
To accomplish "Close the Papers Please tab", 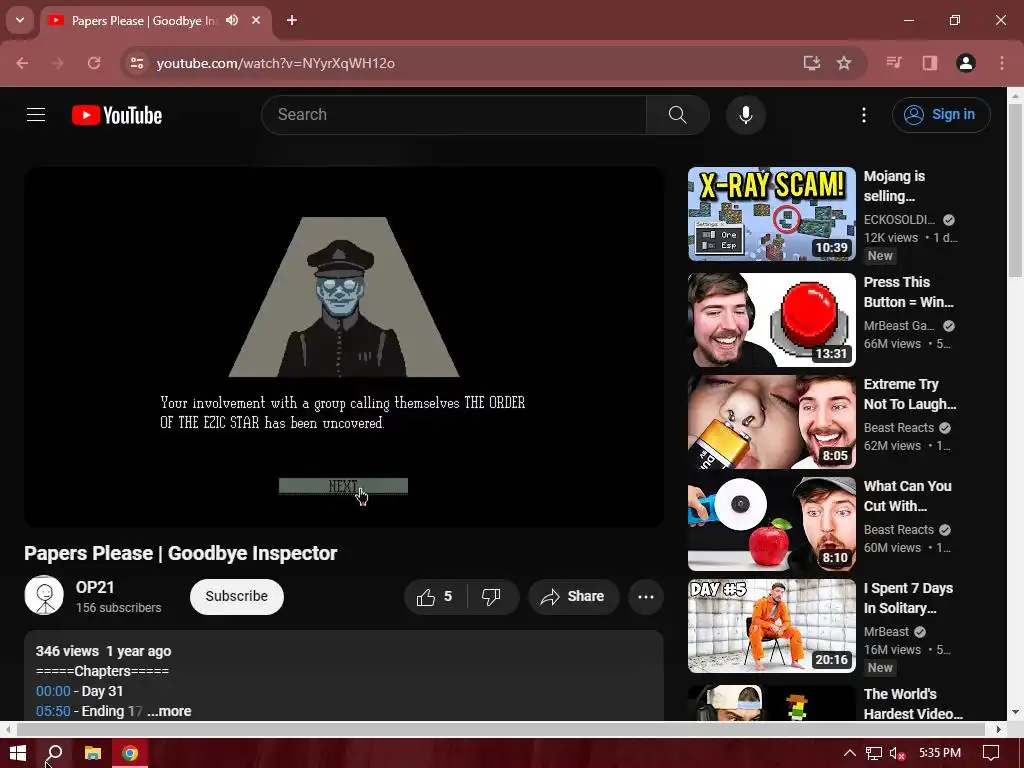I will click(x=256, y=20).
